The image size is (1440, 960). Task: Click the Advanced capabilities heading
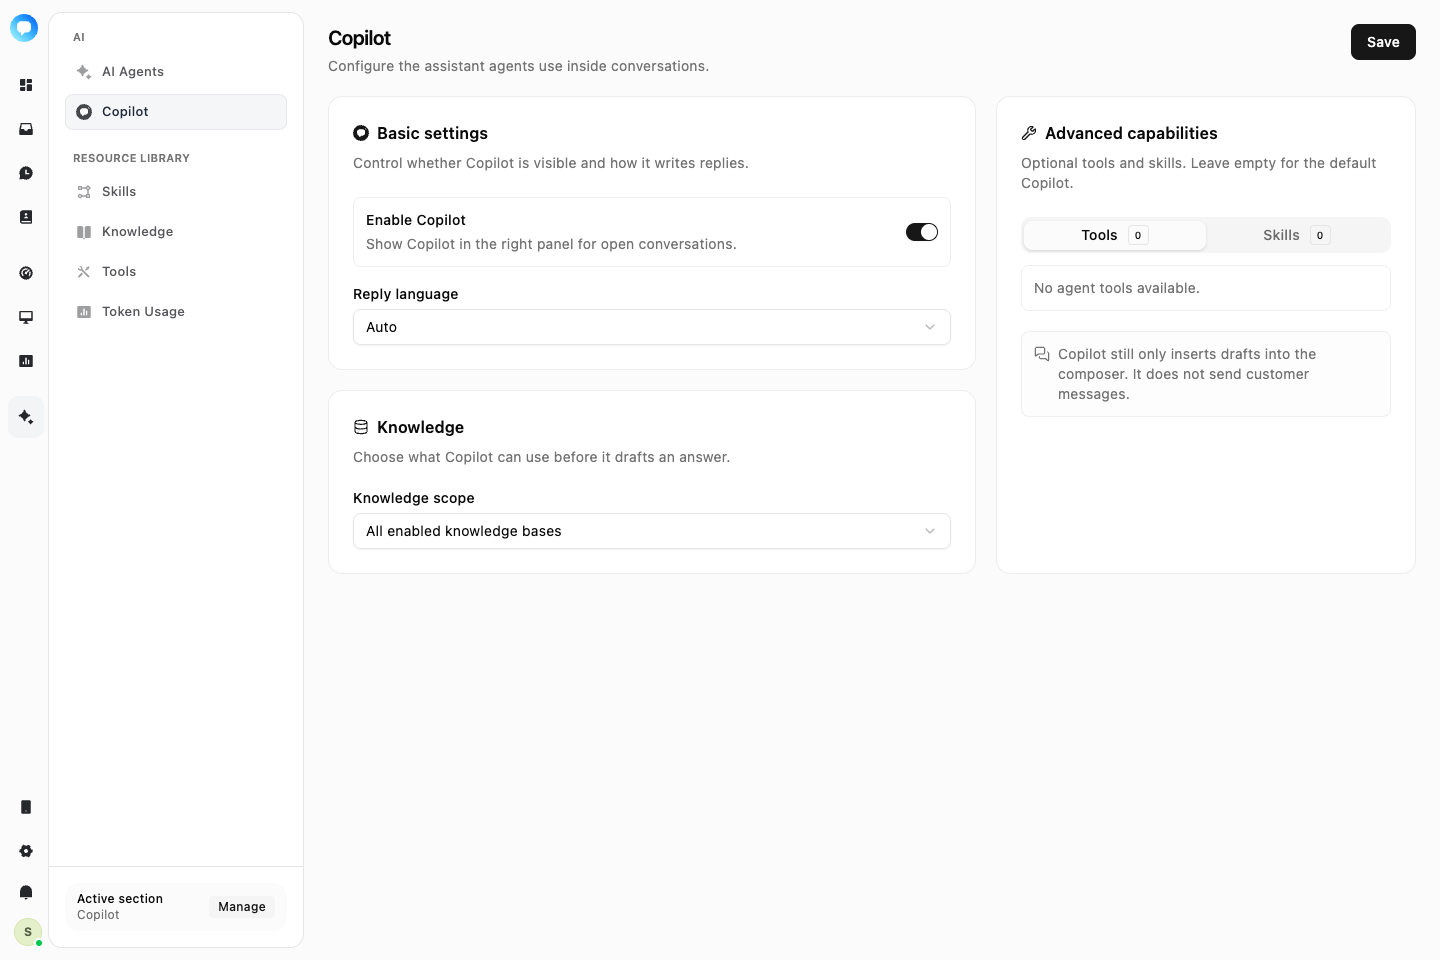pyautogui.click(x=1131, y=133)
